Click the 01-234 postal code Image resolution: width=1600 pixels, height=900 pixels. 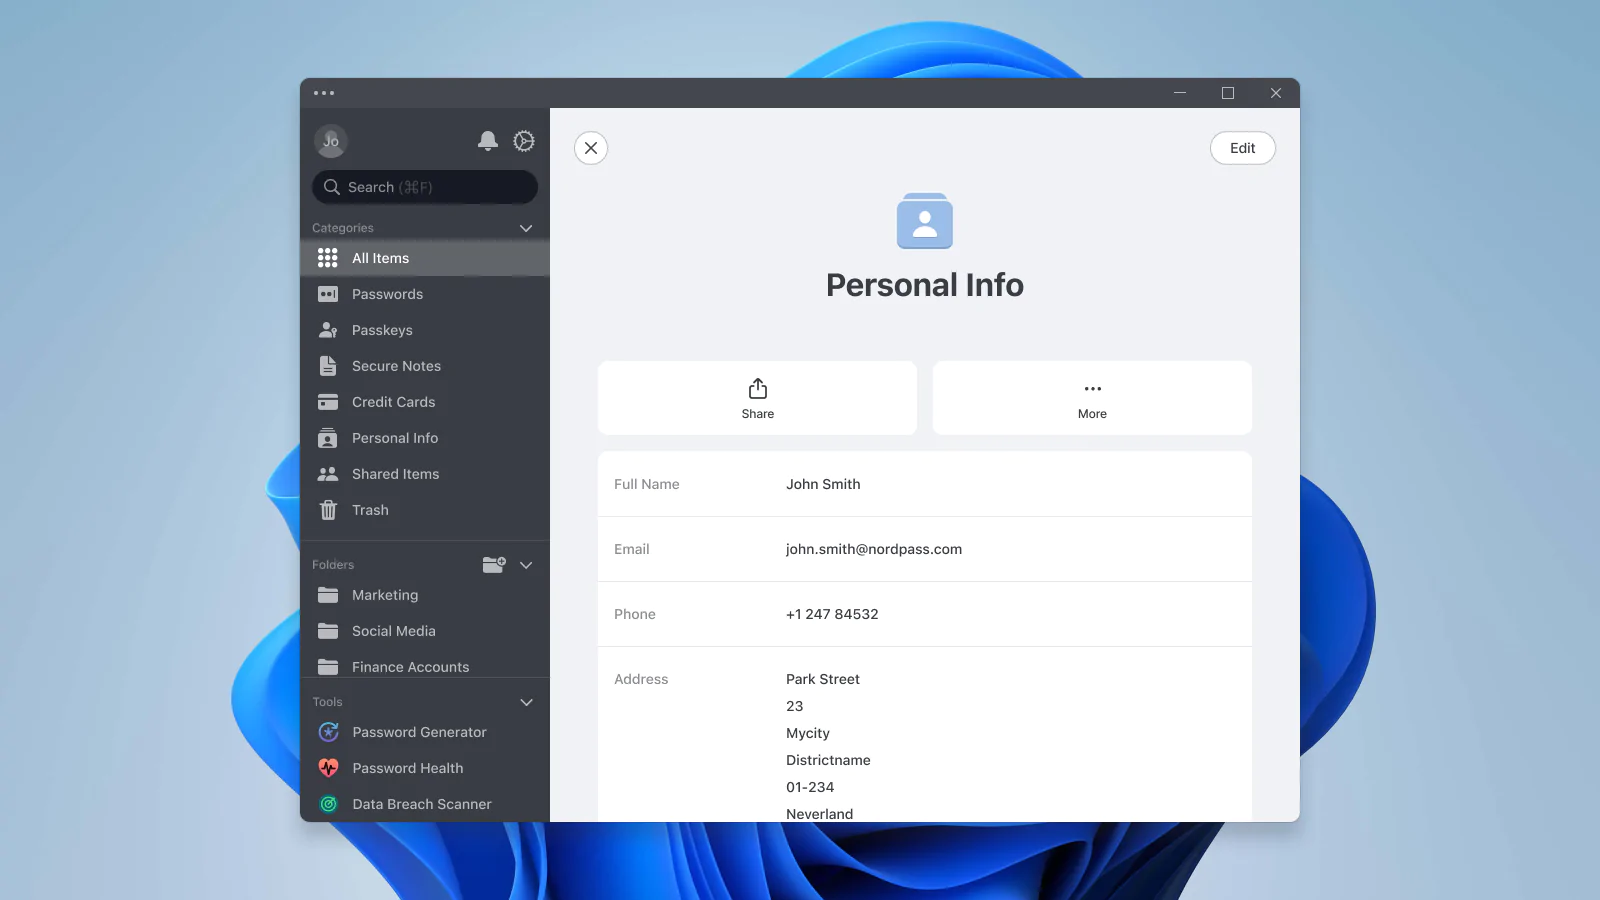[810, 787]
